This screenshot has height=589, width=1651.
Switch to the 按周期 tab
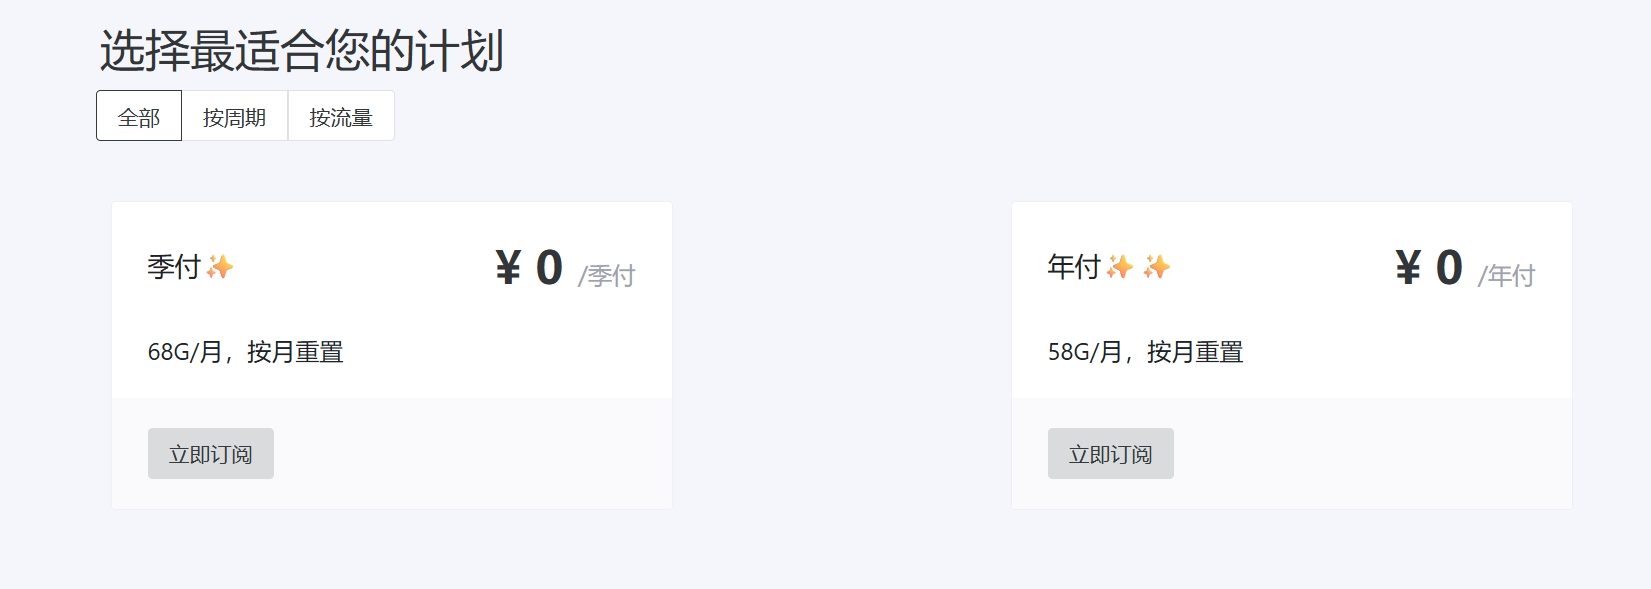click(x=234, y=117)
